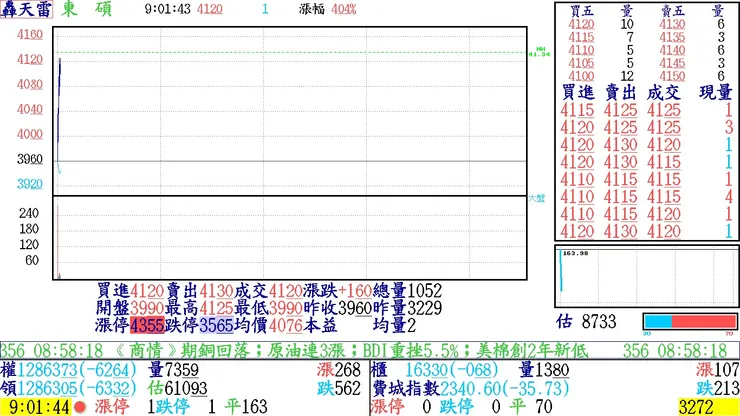This screenshot has width=740, height=416.
Task: Select ask price 4135 in 賣五 list
Action: [x=673, y=37]
